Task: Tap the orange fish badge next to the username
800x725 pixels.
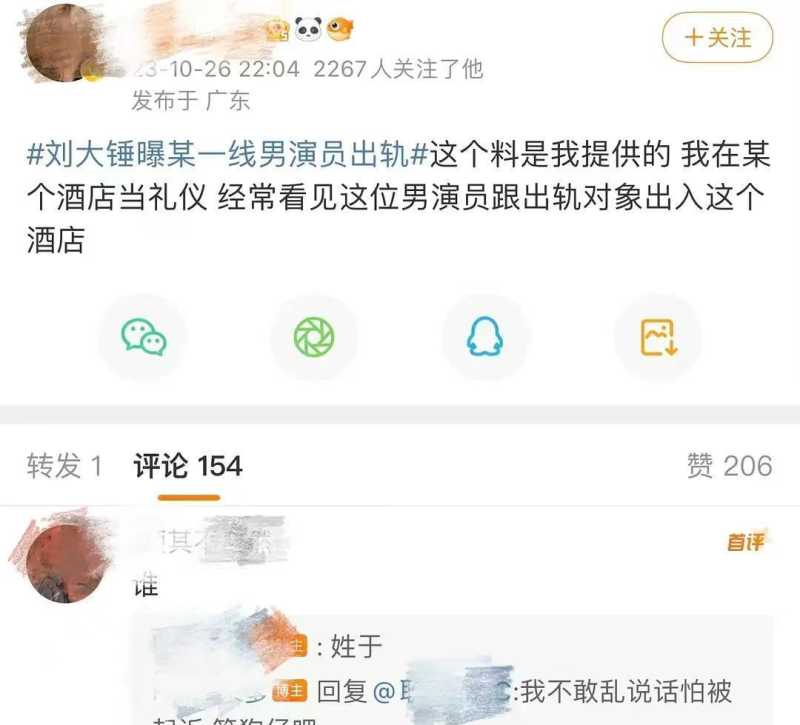Action: [x=340, y=29]
